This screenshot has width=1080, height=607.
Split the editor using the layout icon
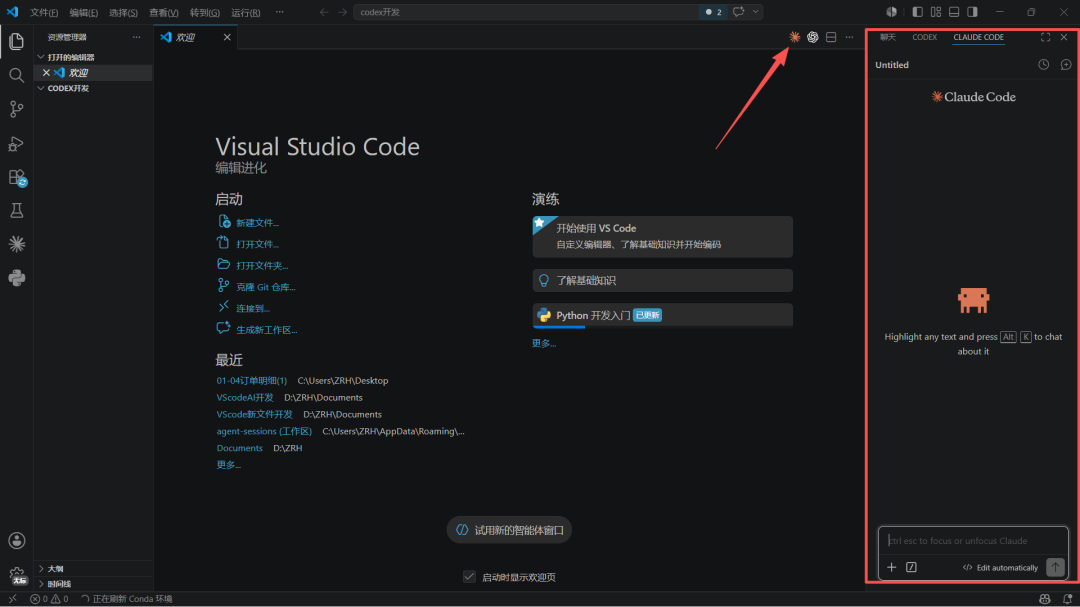click(x=831, y=37)
